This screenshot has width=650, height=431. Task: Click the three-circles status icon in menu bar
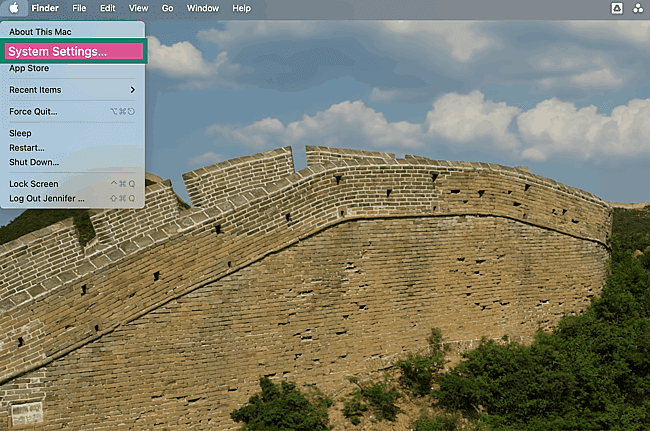pos(638,8)
